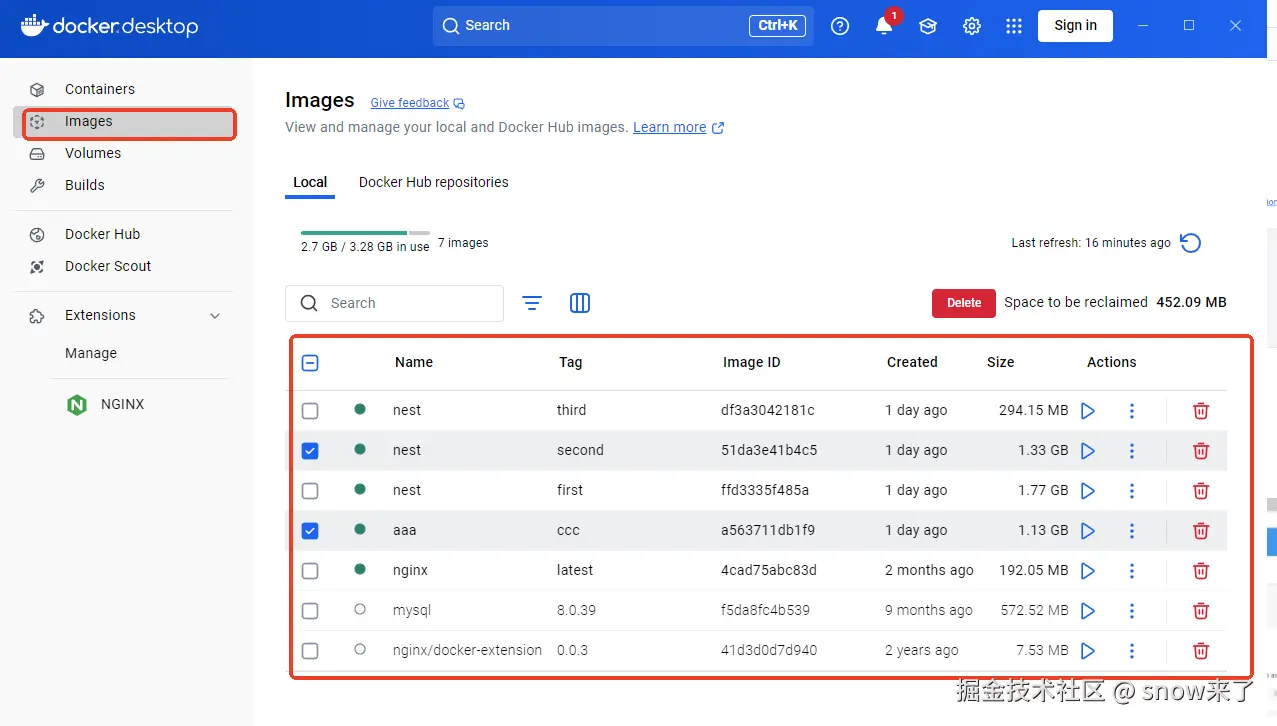Open the apps grid icon

[x=1014, y=26]
